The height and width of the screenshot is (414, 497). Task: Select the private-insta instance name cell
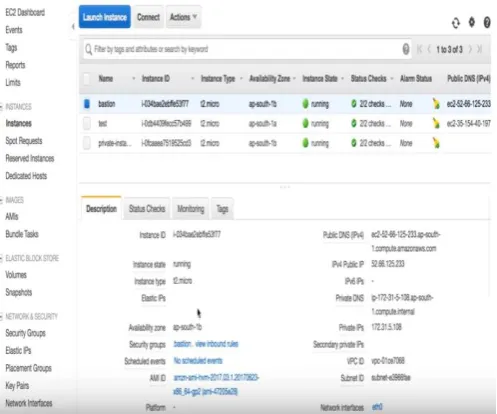114,143
